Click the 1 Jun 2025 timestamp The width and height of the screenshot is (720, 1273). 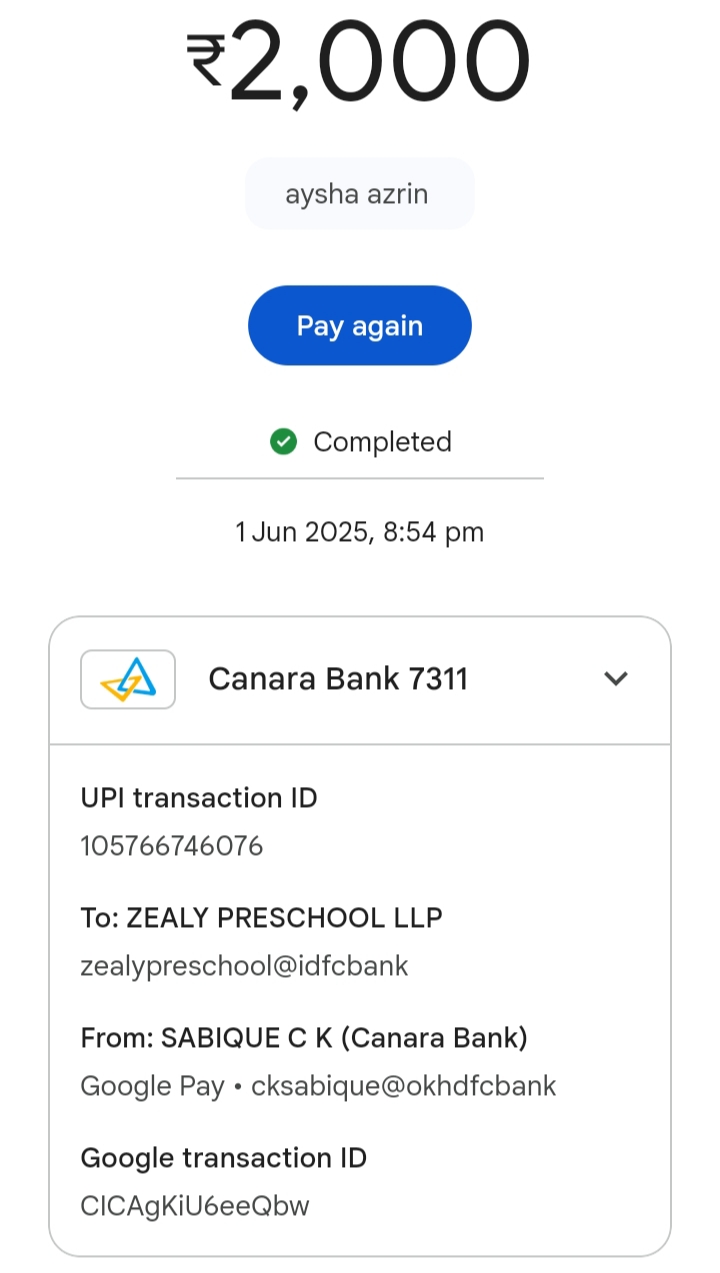tap(359, 532)
